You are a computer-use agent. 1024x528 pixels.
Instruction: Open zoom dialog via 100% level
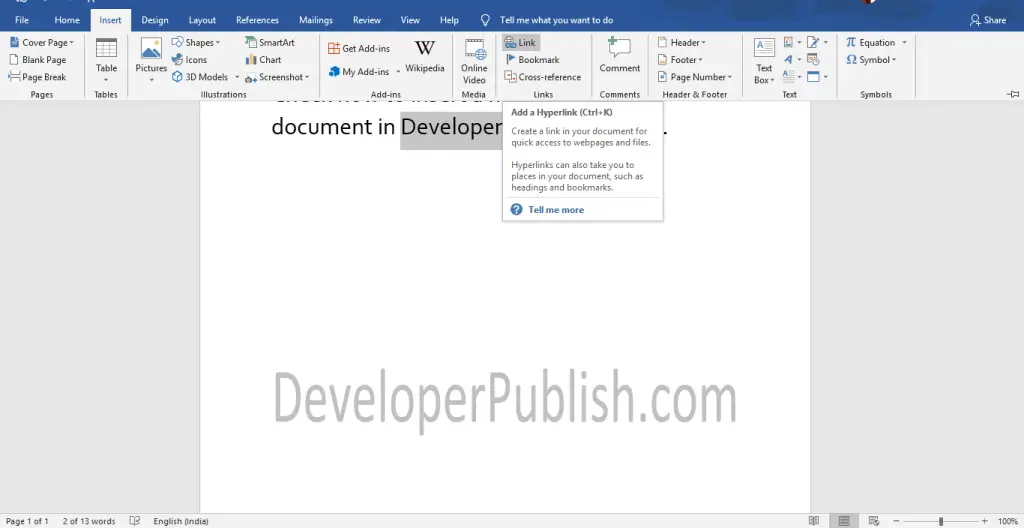tap(1008, 521)
